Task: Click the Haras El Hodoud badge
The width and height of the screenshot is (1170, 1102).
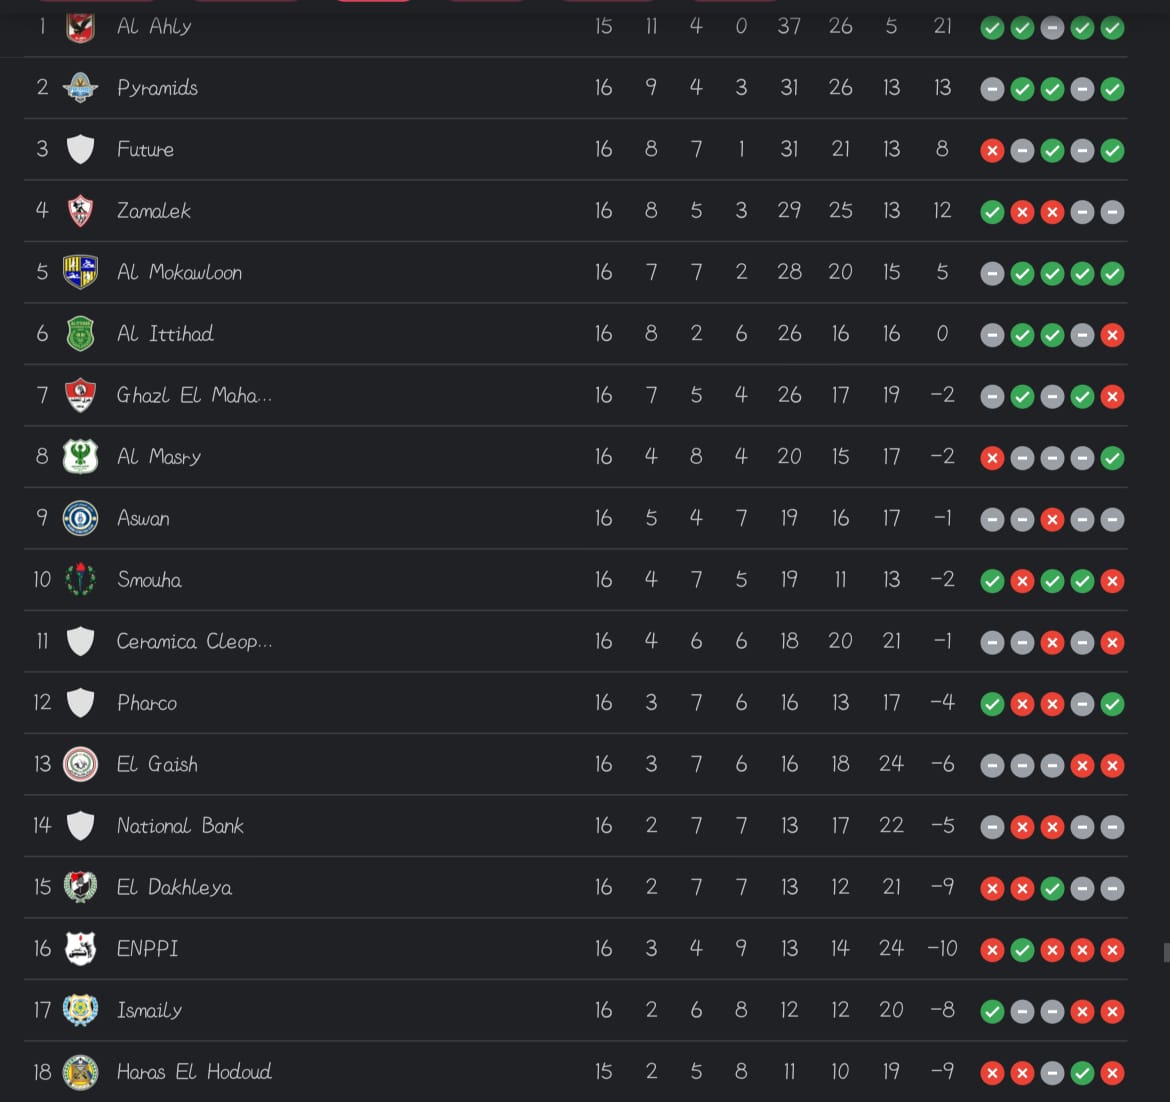Action: tap(80, 1072)
